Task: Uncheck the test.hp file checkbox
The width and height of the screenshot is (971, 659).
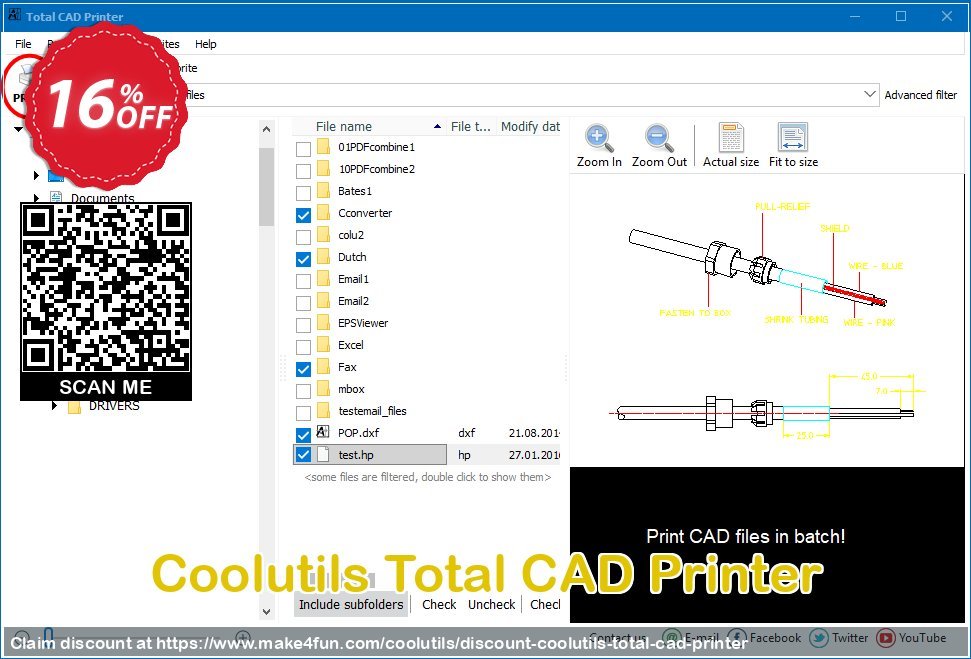Action: pos(303,455)
